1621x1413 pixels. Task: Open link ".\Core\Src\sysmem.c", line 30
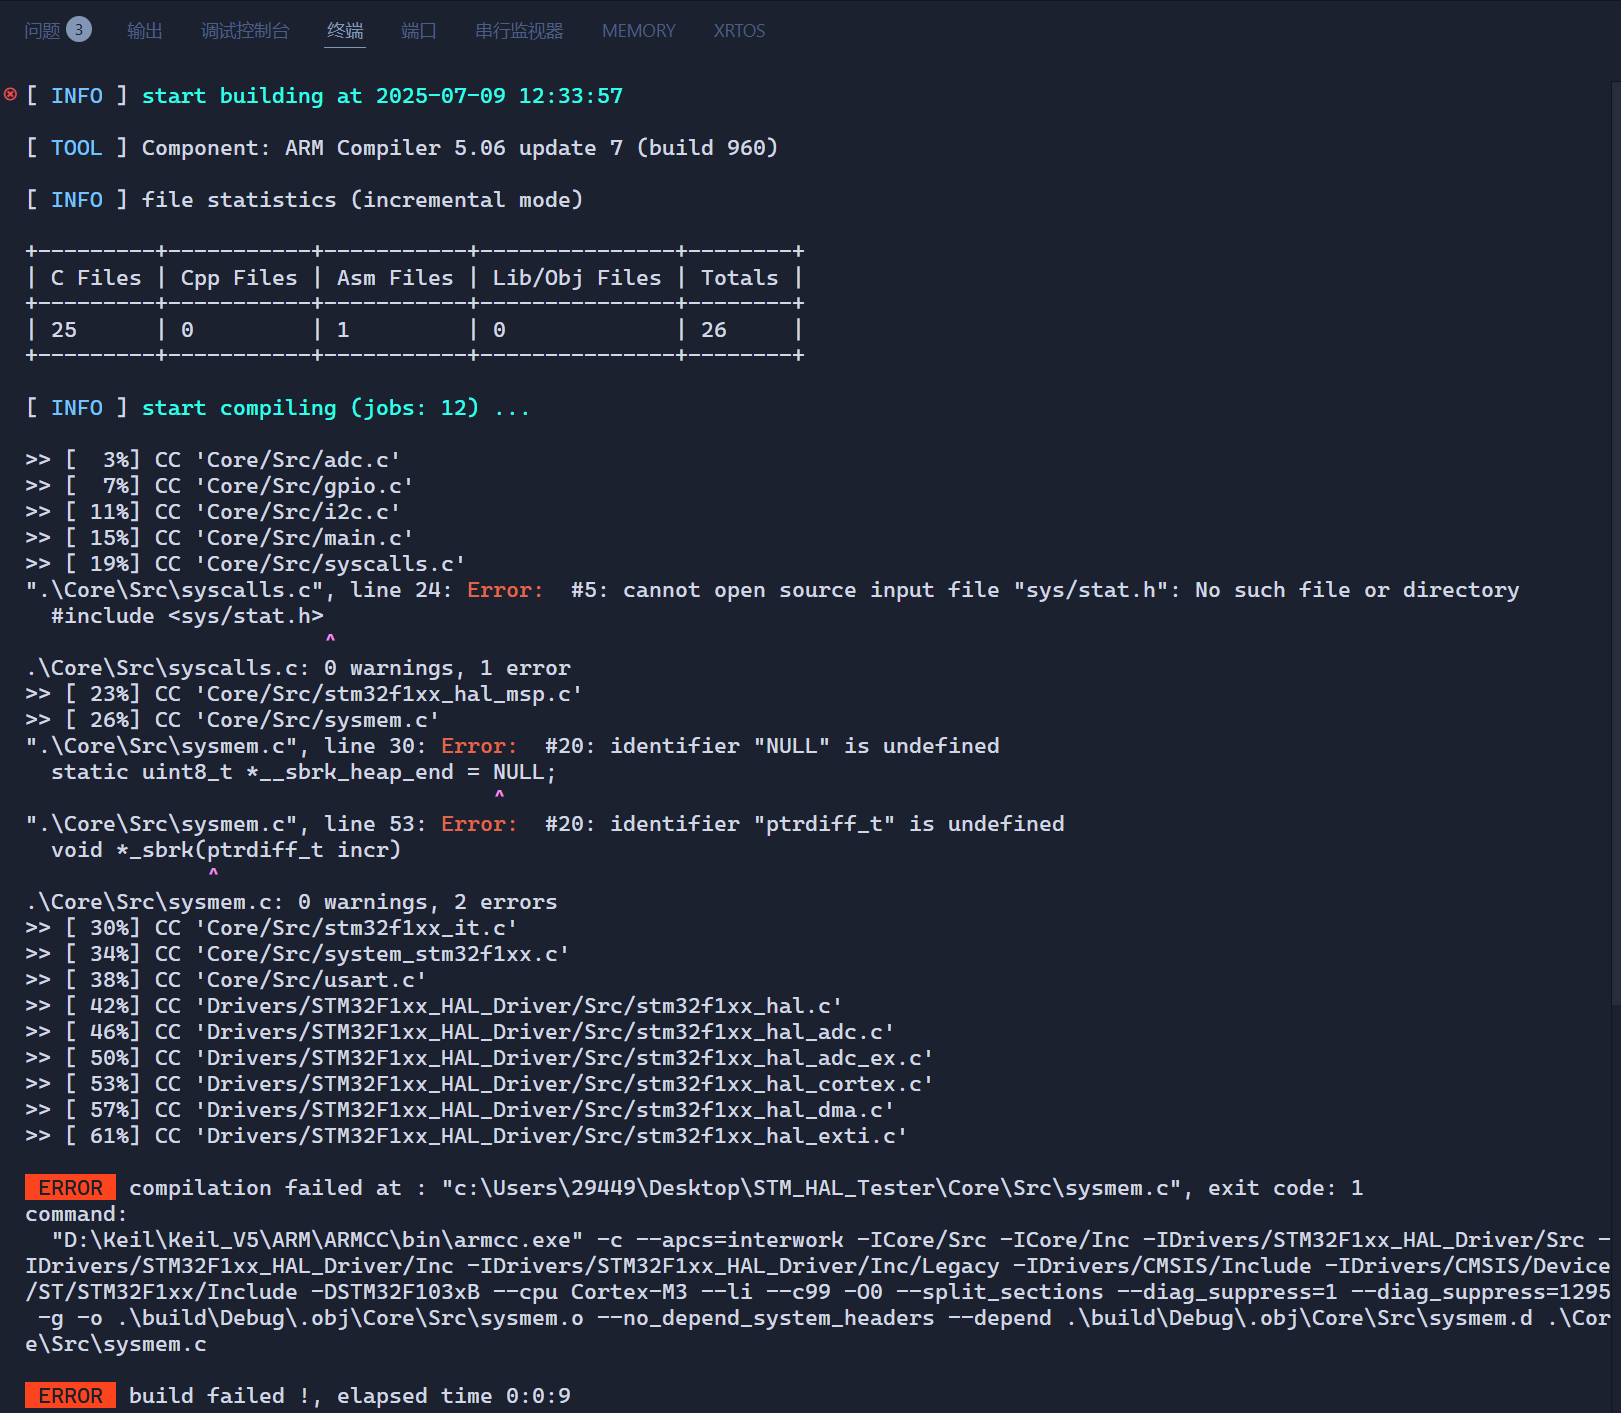click(226, 746)
